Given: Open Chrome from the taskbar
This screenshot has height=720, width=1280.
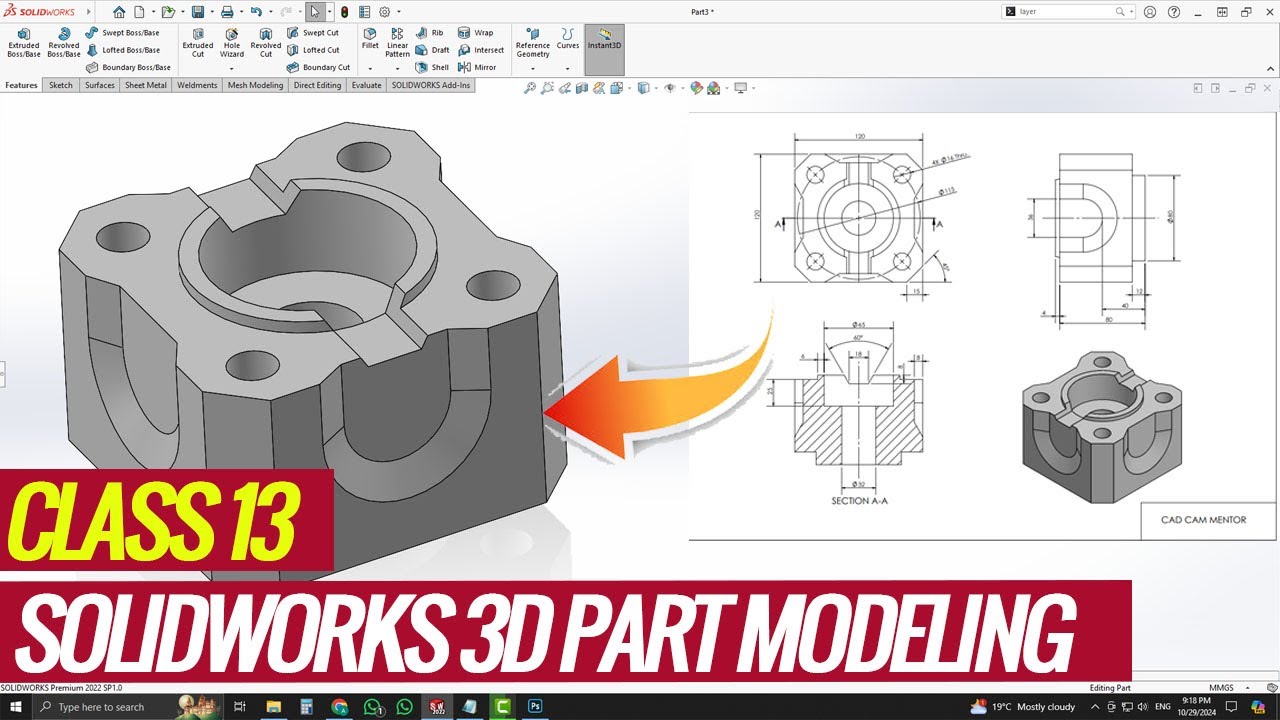Looking at the screenshot, I should click(339, 707).
